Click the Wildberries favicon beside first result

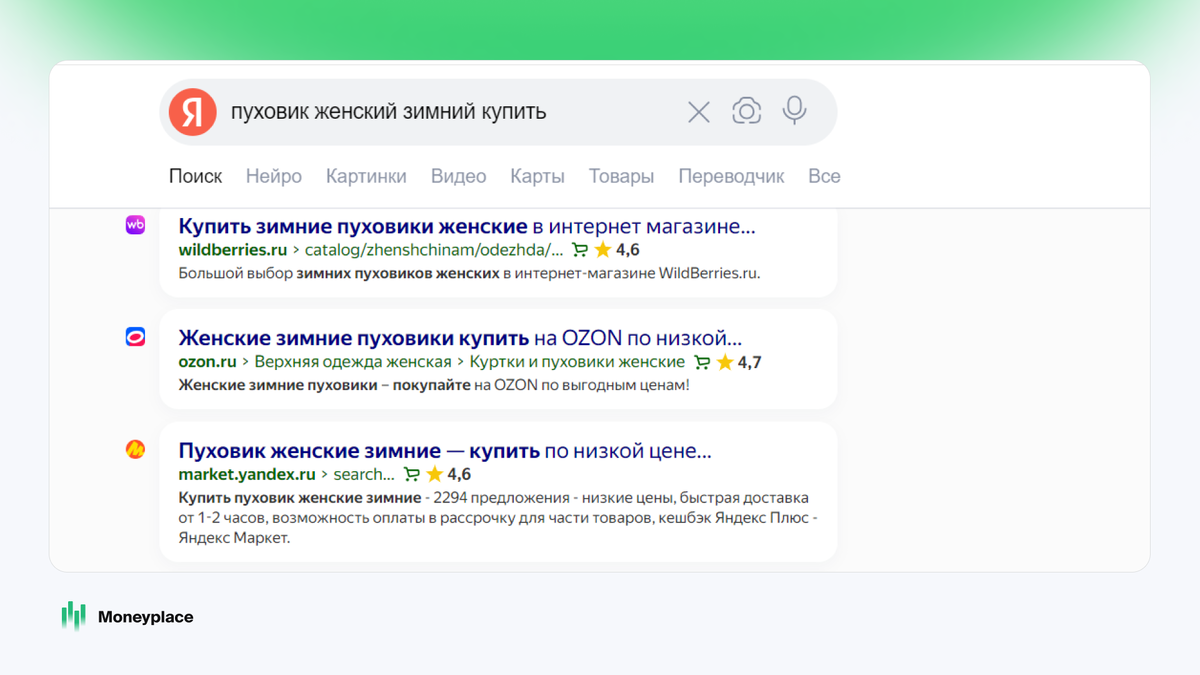[x=135, y=225]
